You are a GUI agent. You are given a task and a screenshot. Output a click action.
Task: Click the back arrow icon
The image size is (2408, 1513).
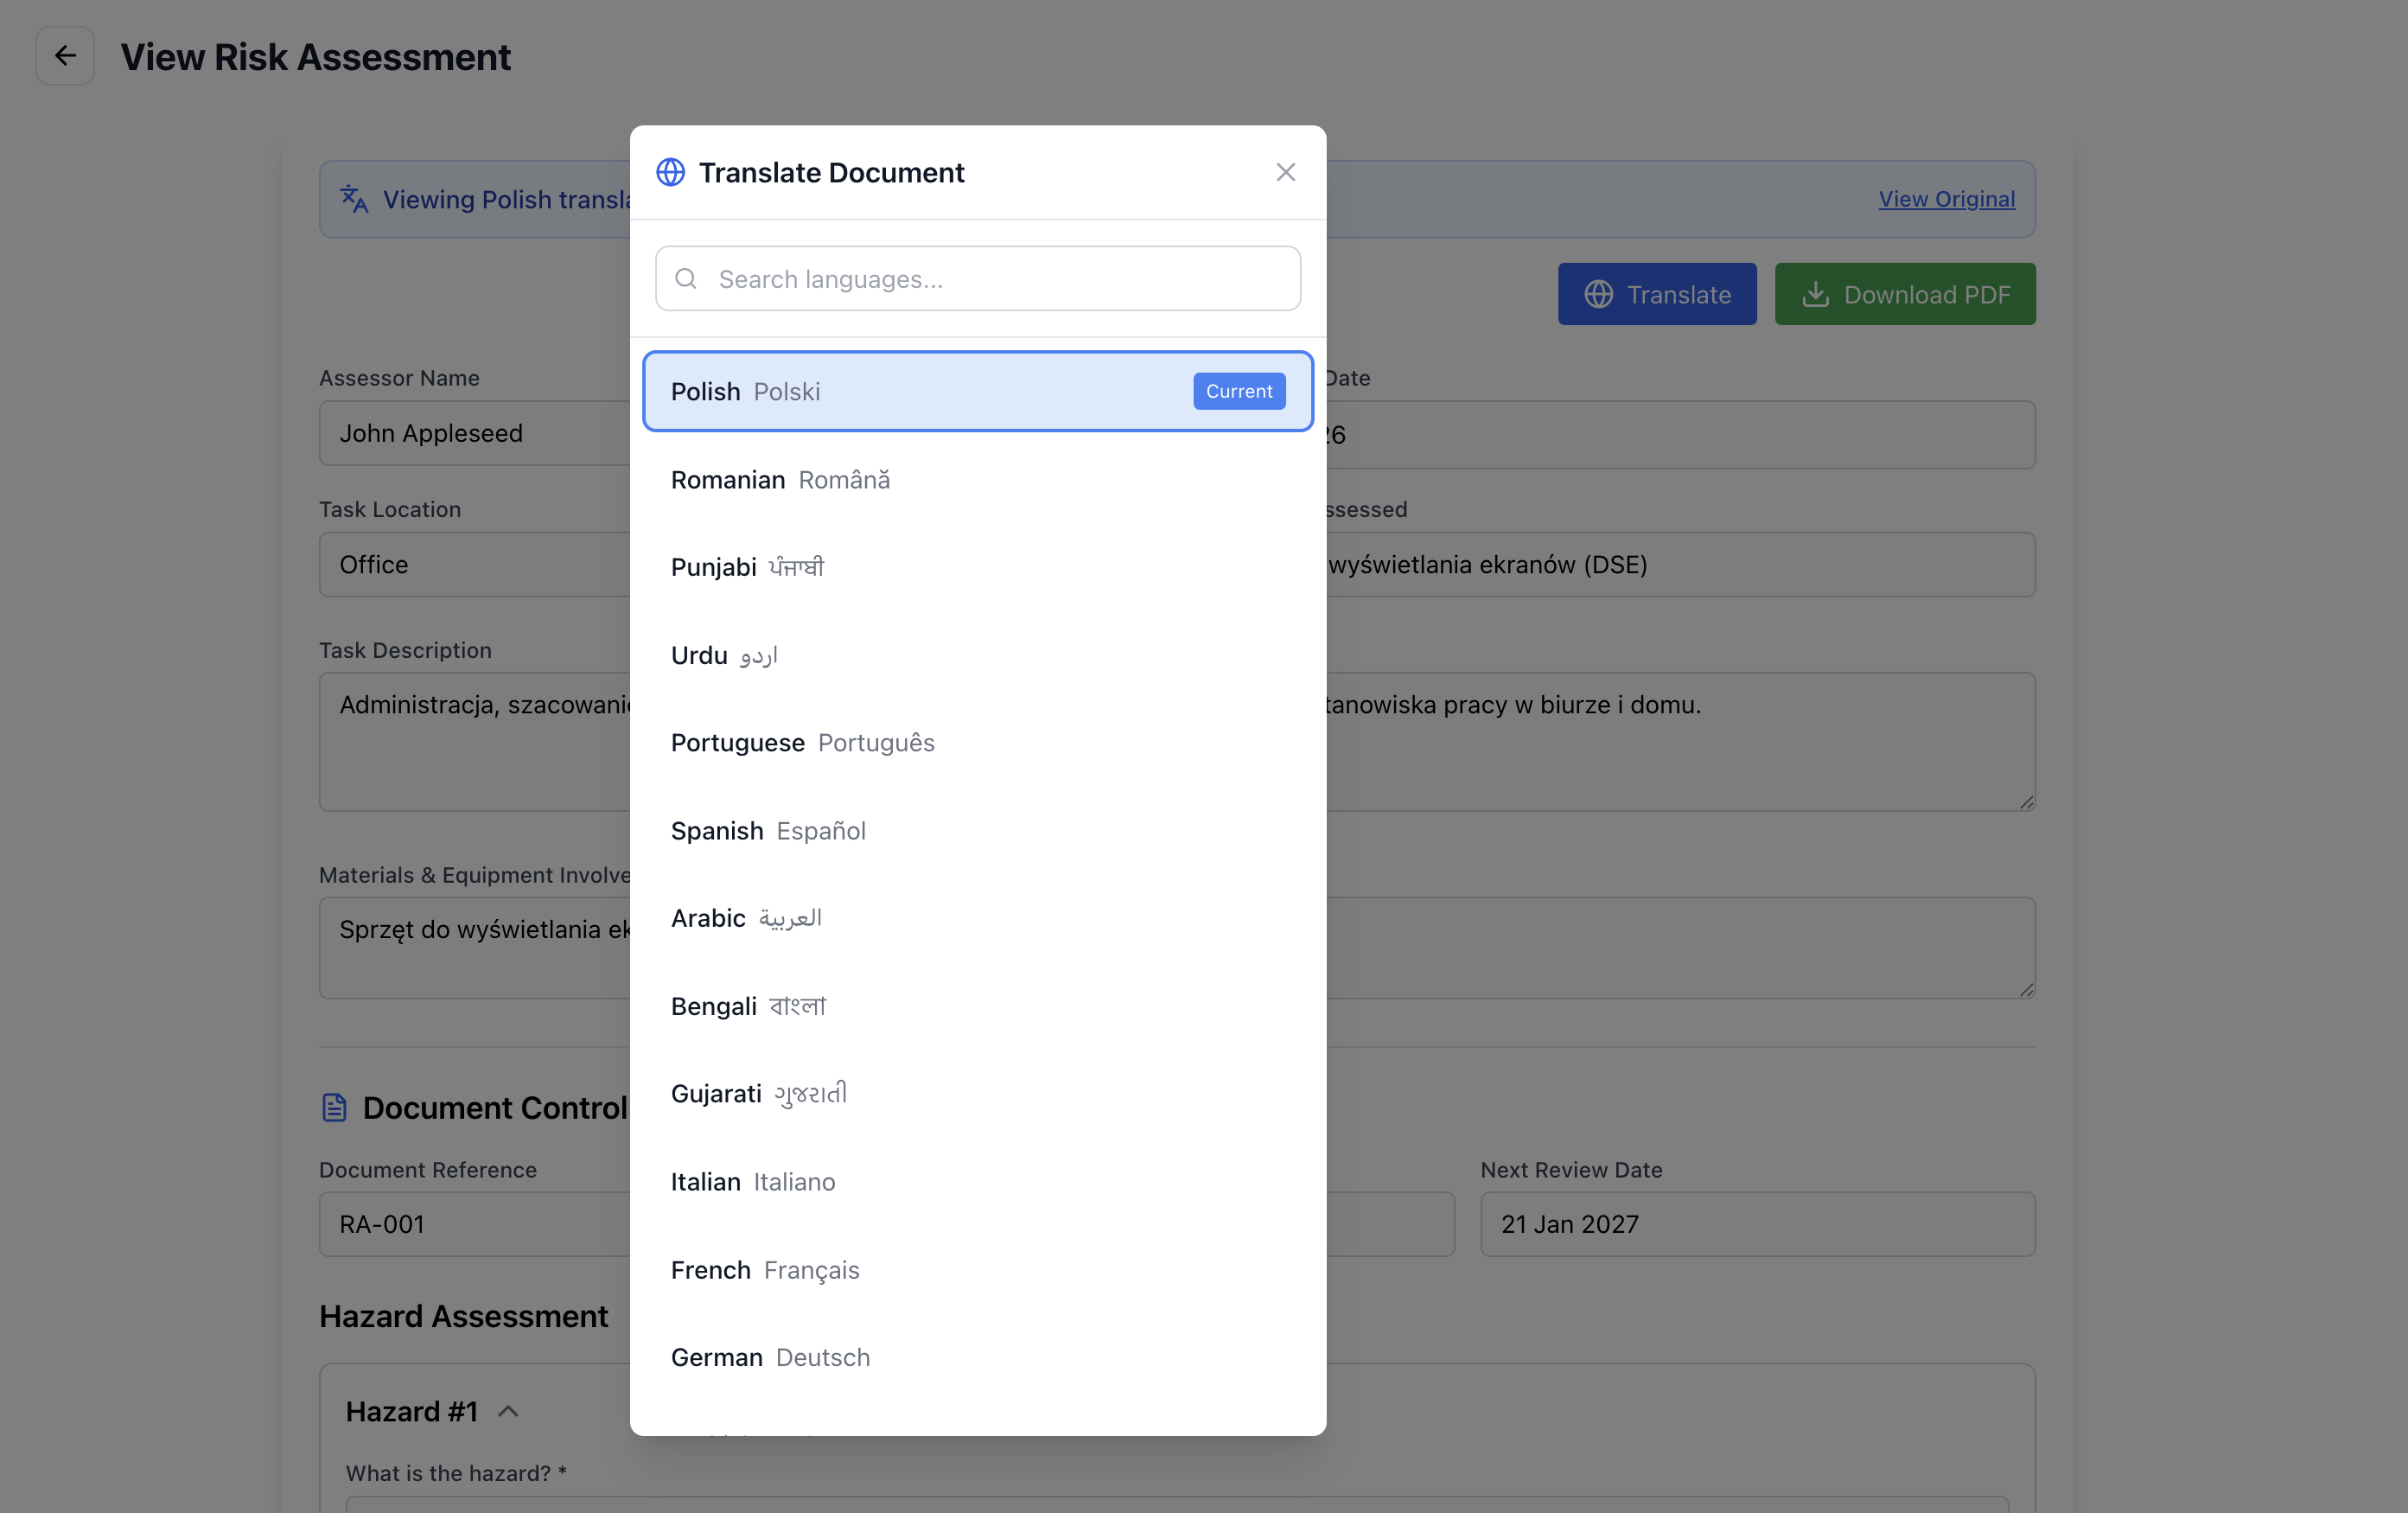pyautogui.click(x=65, y=56)
